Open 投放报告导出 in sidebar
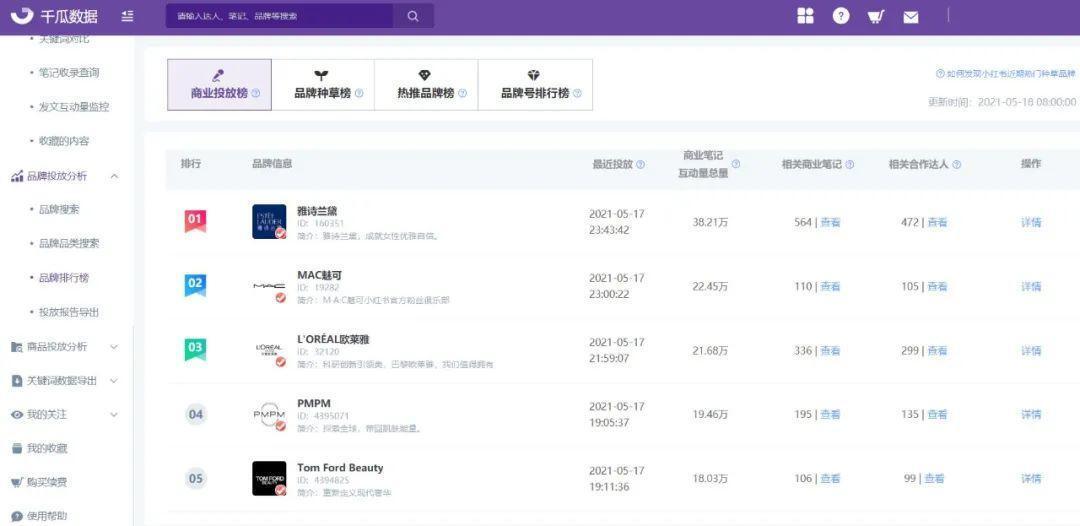 click(x=69, y=312)
